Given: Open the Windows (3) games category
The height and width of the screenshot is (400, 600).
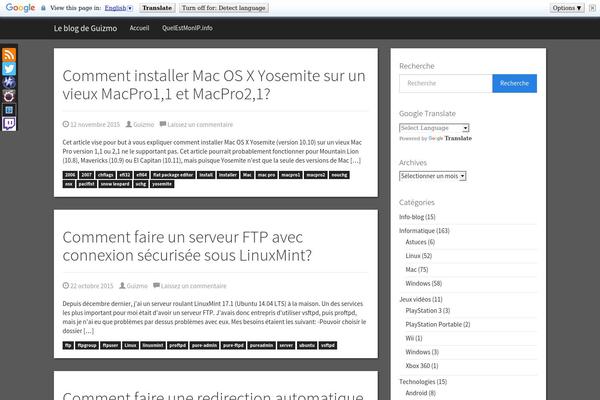Looking at the screenshot, I should [x=422, y=352].
